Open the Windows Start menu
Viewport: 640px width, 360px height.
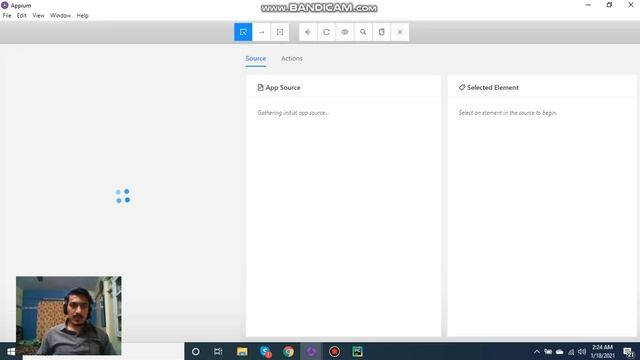tap(11, 351)
